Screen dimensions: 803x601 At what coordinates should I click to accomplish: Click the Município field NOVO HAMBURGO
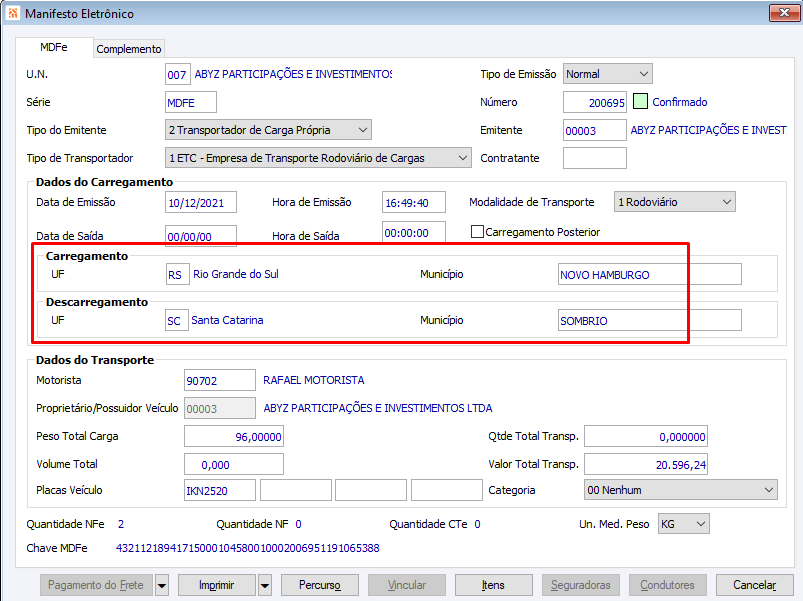[650, 274]
